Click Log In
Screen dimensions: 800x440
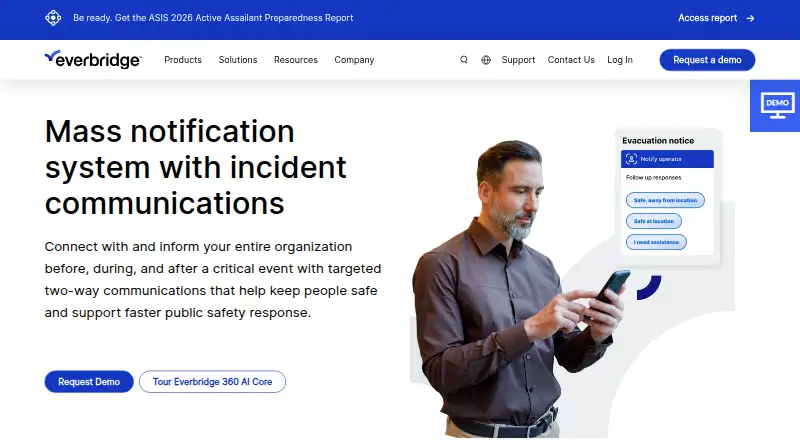619,60
